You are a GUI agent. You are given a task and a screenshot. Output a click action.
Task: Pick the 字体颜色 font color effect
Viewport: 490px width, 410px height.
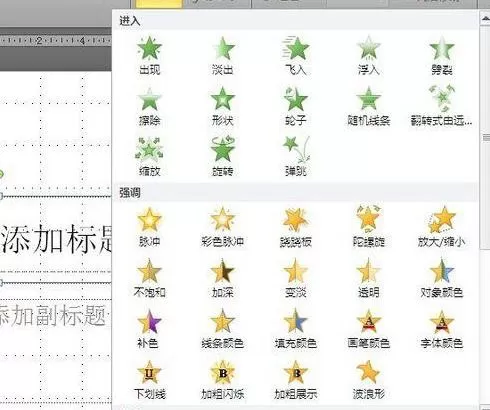point(441,329)
